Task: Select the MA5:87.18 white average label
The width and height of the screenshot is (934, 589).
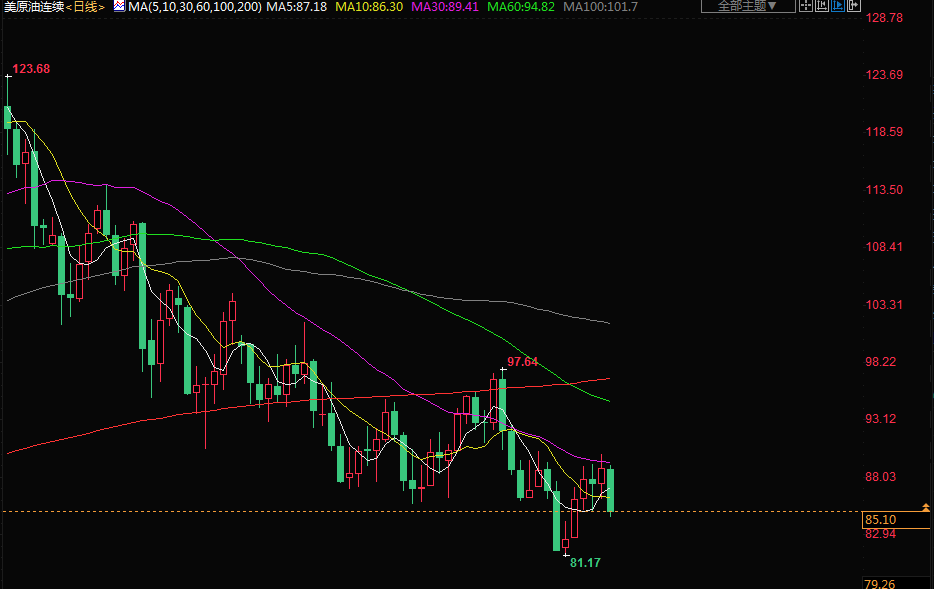Action: coord(296,6)
